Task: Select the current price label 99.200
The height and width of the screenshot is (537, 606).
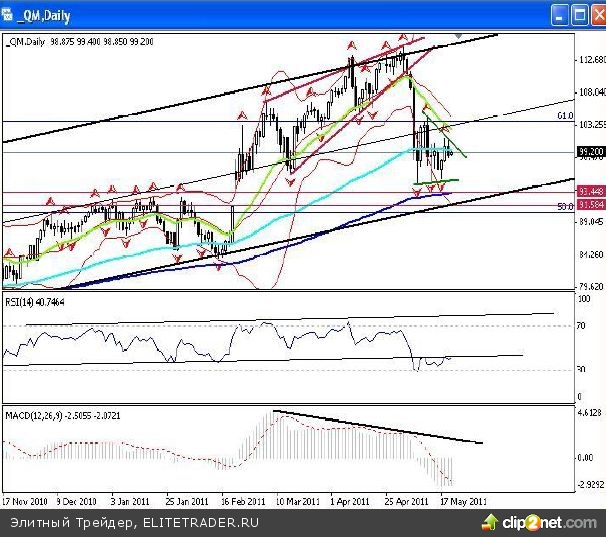Action: coord(590,152)
